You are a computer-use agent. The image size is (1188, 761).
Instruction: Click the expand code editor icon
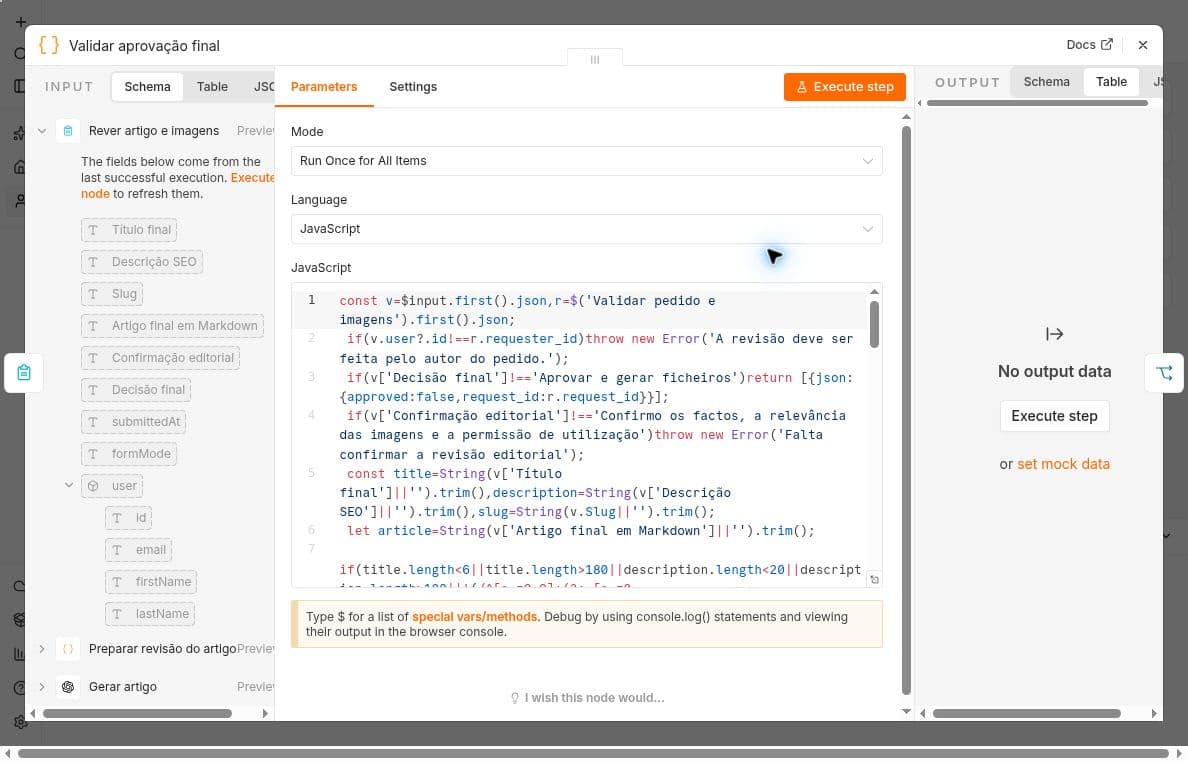click(x=874, y=579)
